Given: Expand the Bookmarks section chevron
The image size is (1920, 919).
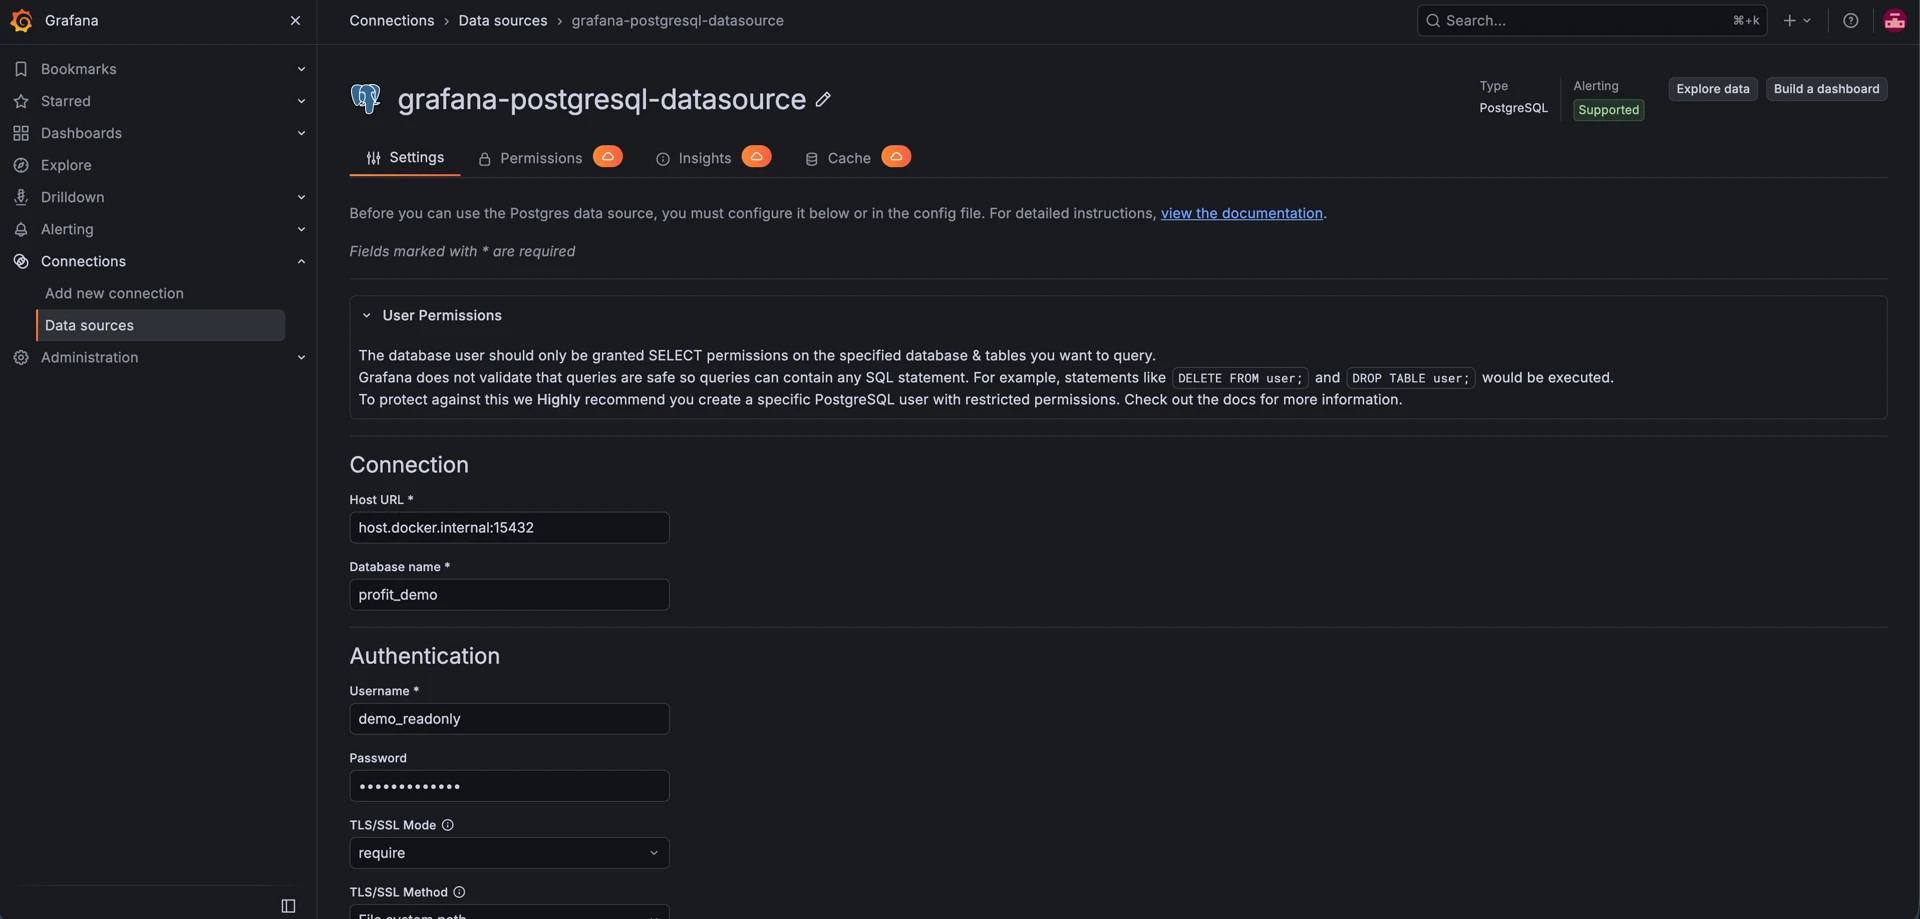Looking at the screenshot, I should [x=301, y=69].
